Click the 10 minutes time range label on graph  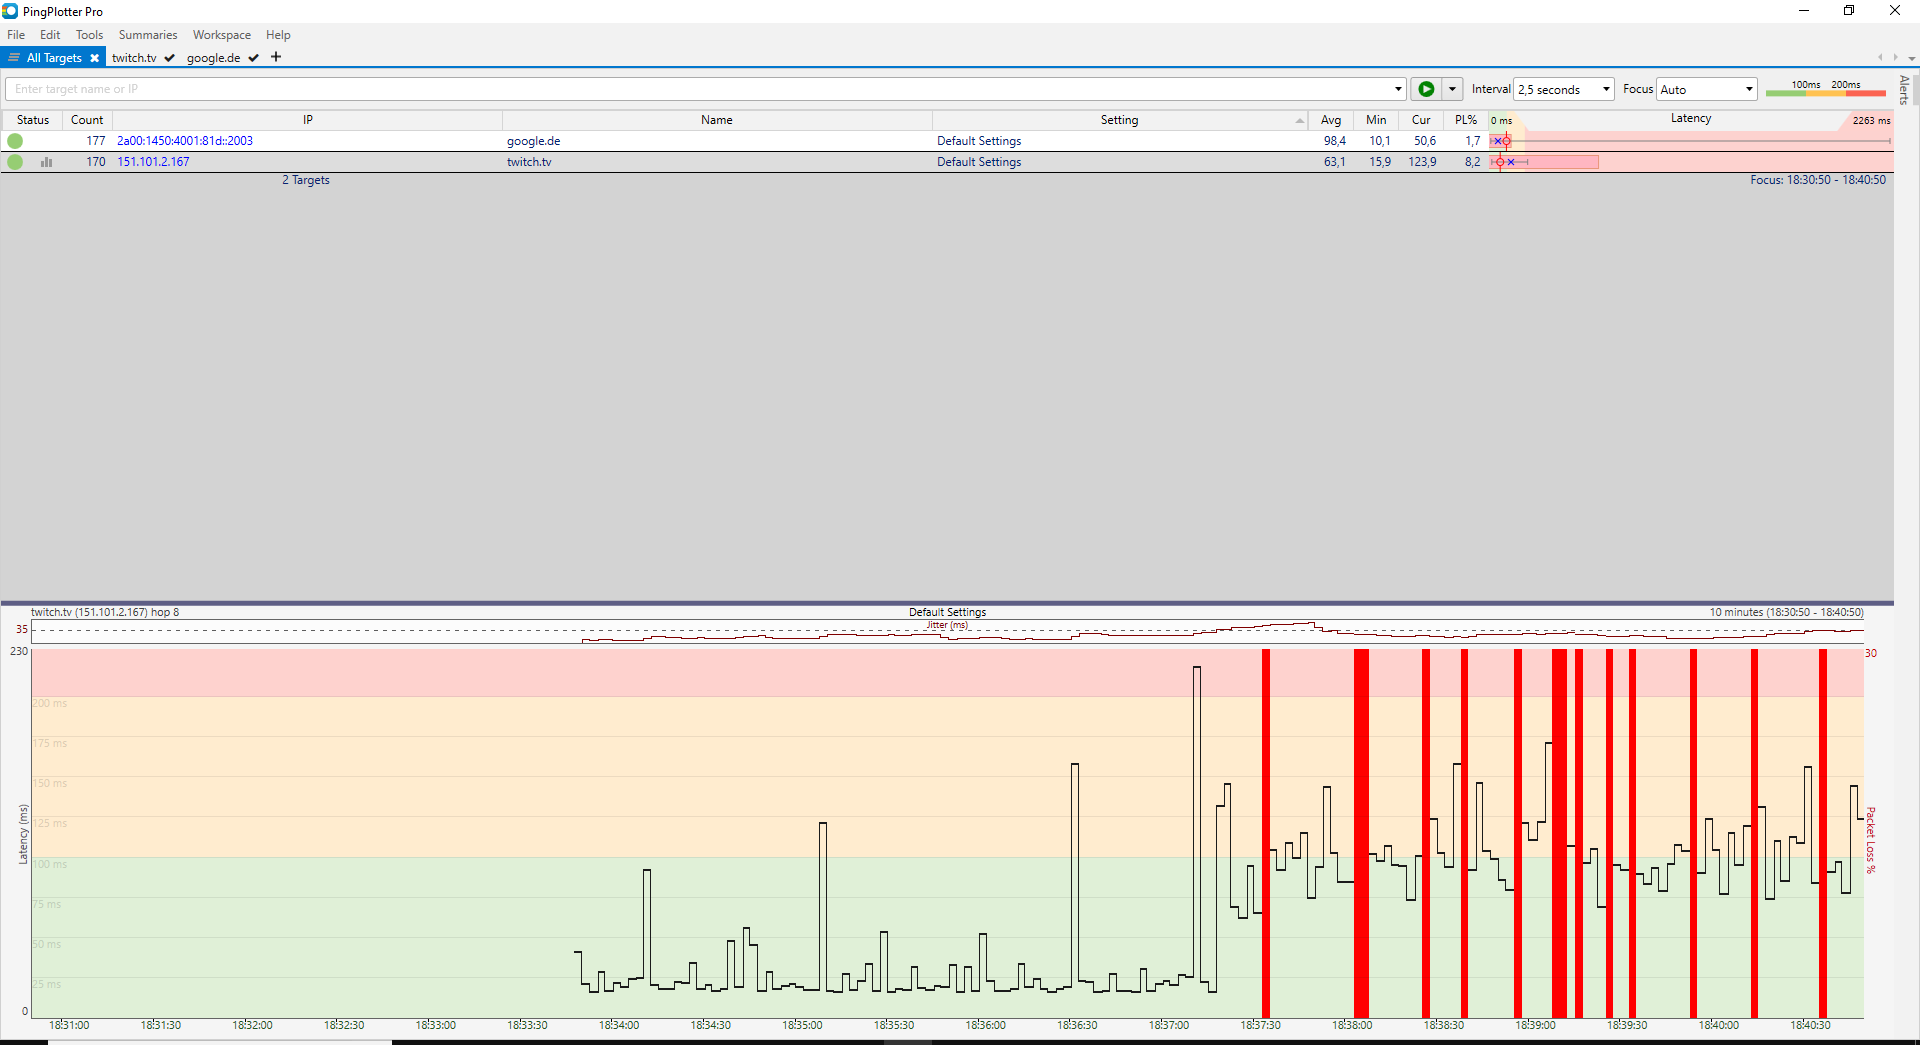[x=1786, y=612]
